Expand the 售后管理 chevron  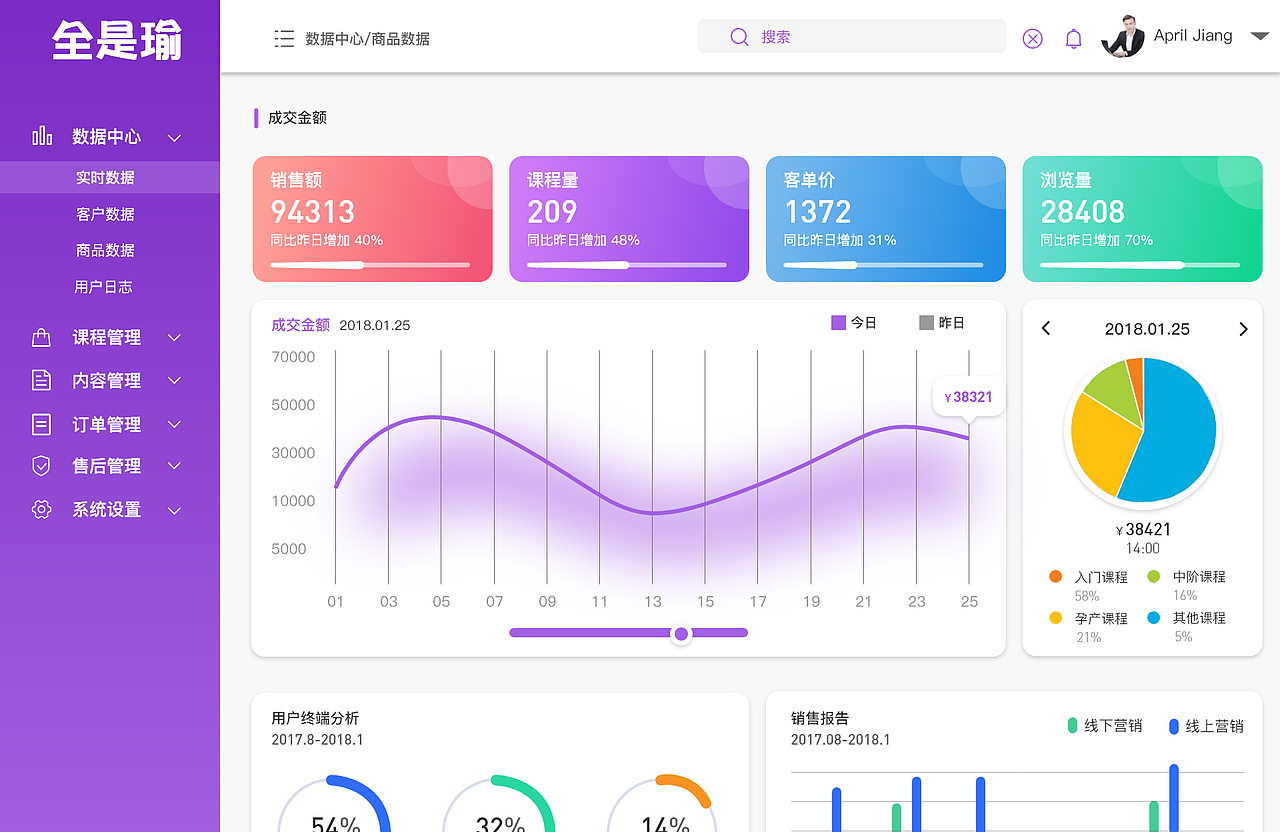tap(174, 467)
